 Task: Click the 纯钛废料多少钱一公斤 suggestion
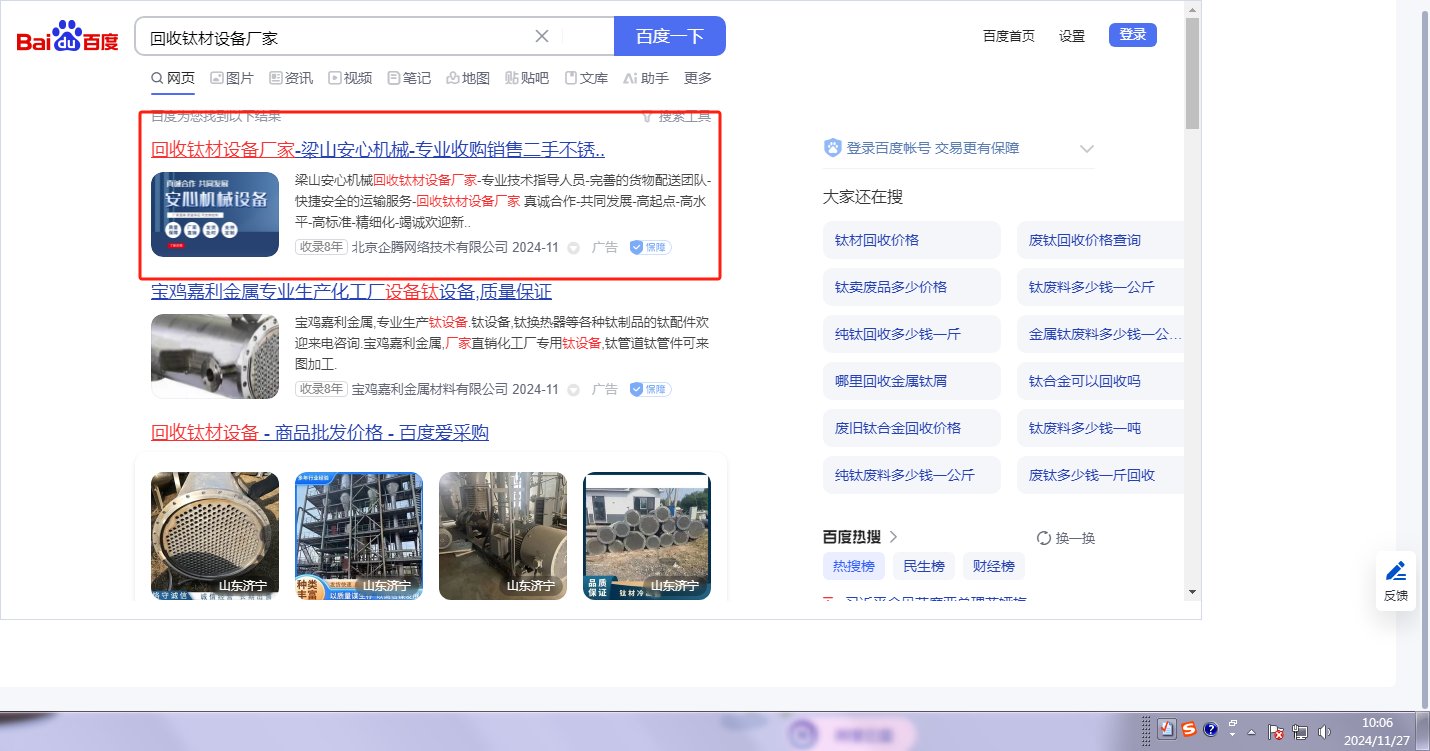(x=912, y=475)
